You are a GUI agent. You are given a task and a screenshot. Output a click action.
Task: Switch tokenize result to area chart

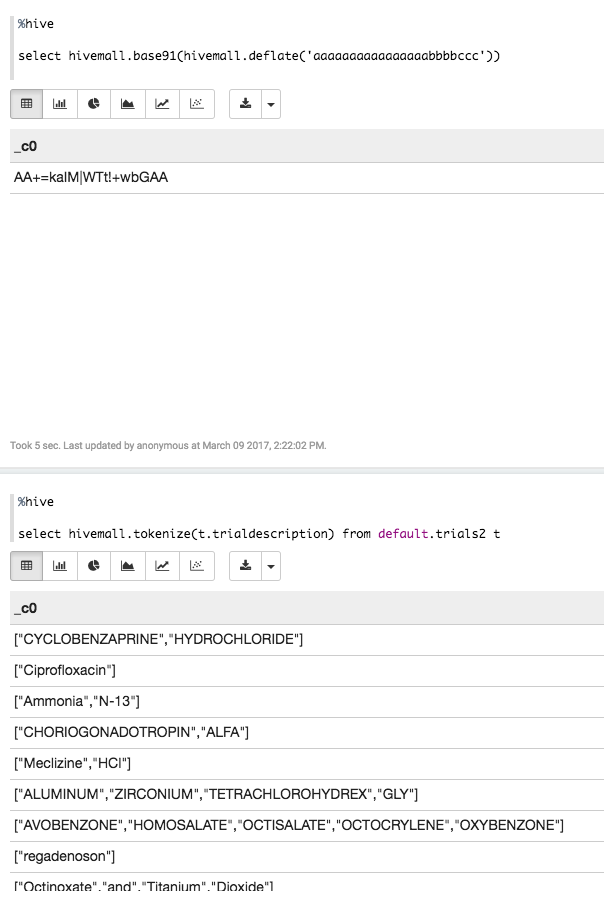click(x=127, y=566)
